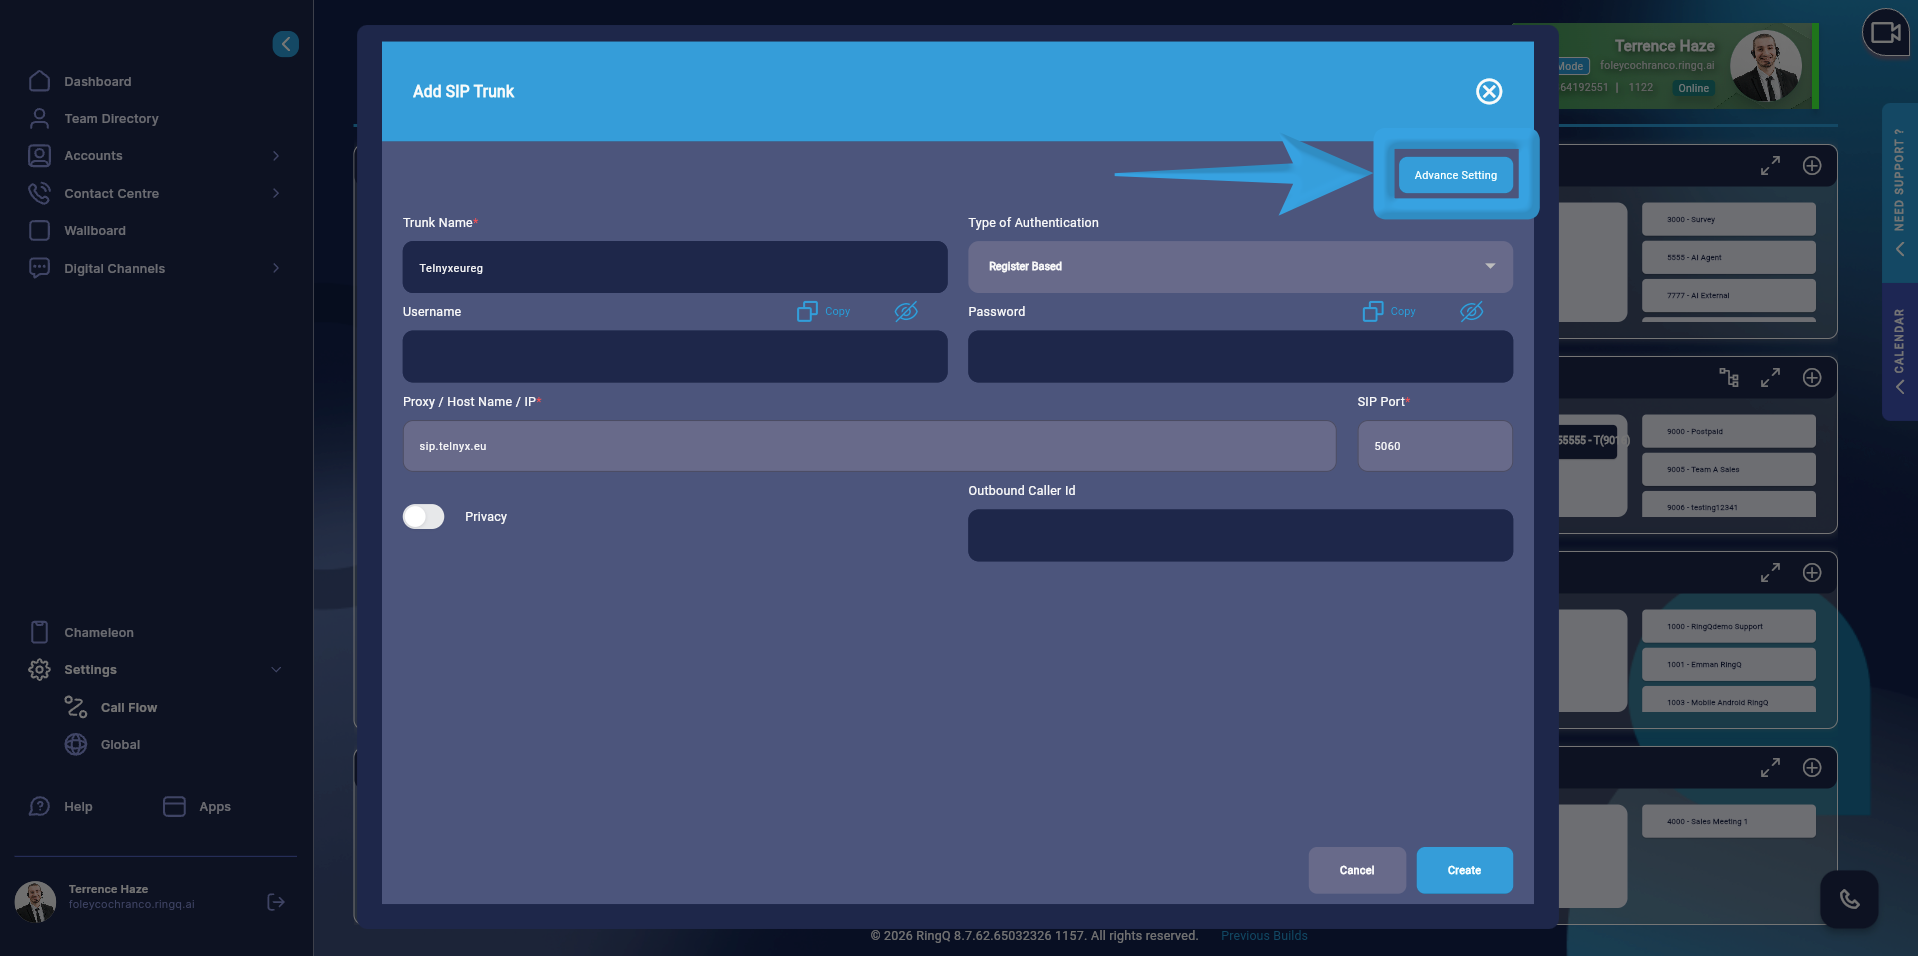Open the phone dialer icon bottom right

coord(1849,900)
